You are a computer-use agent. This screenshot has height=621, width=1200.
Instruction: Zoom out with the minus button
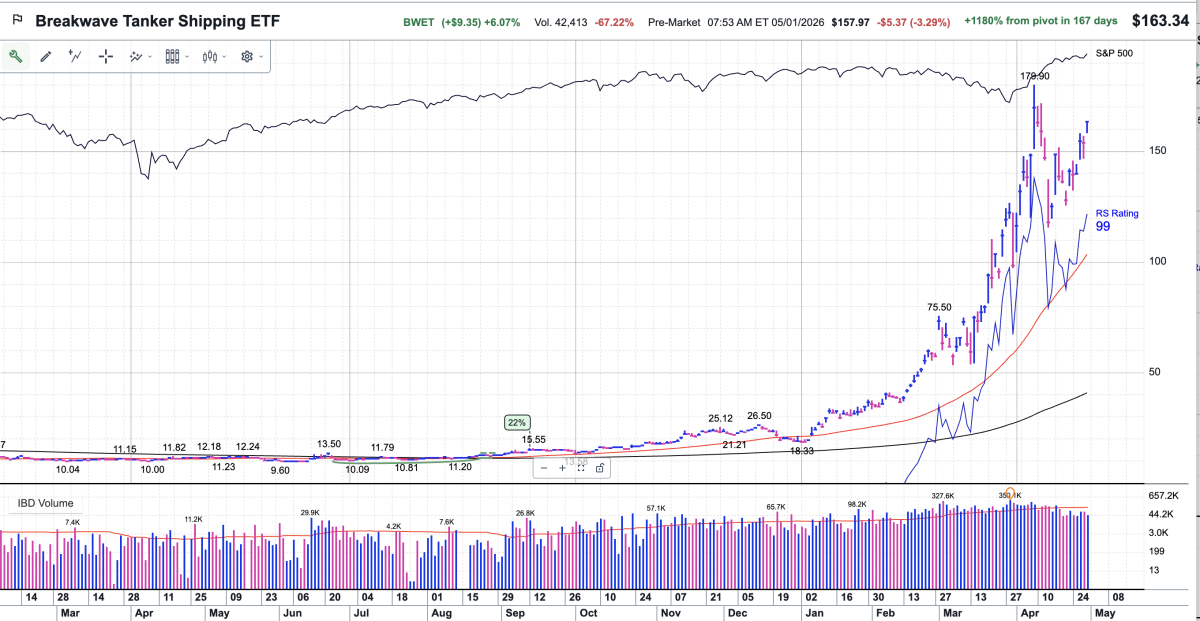point(544,467)
